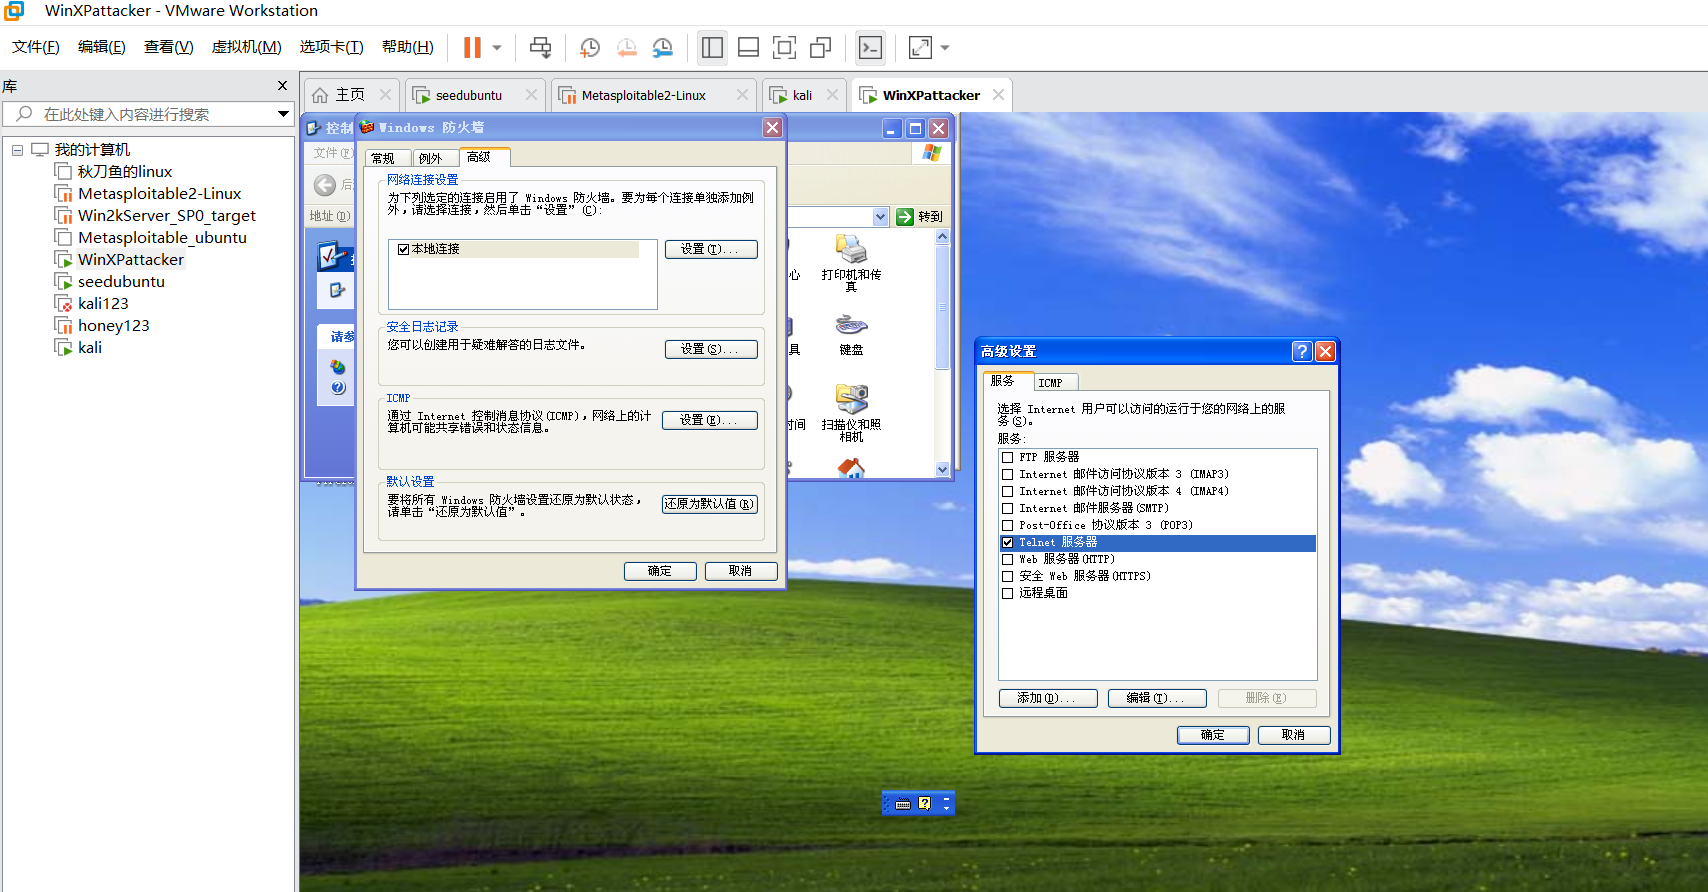
Task: Switch to the kali VM tab
Action: pyautogui.click(x=803, y=95)
